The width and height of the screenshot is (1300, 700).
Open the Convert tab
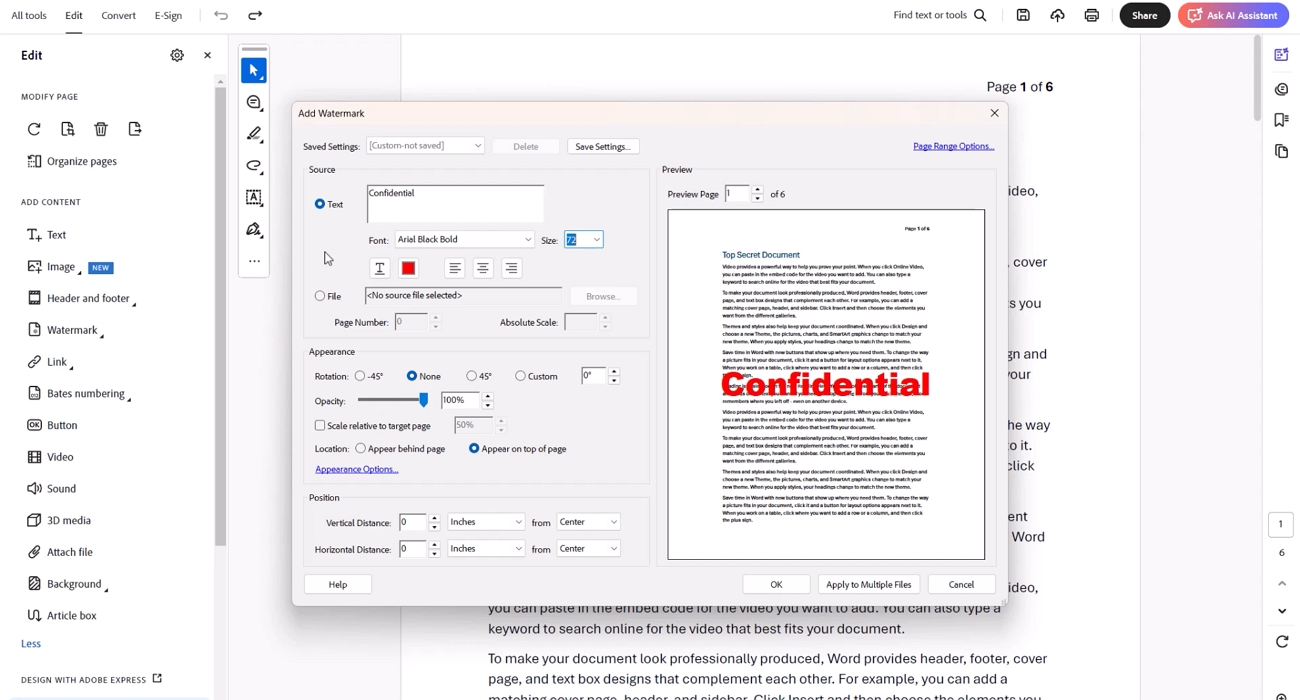[x=119, y=15]
